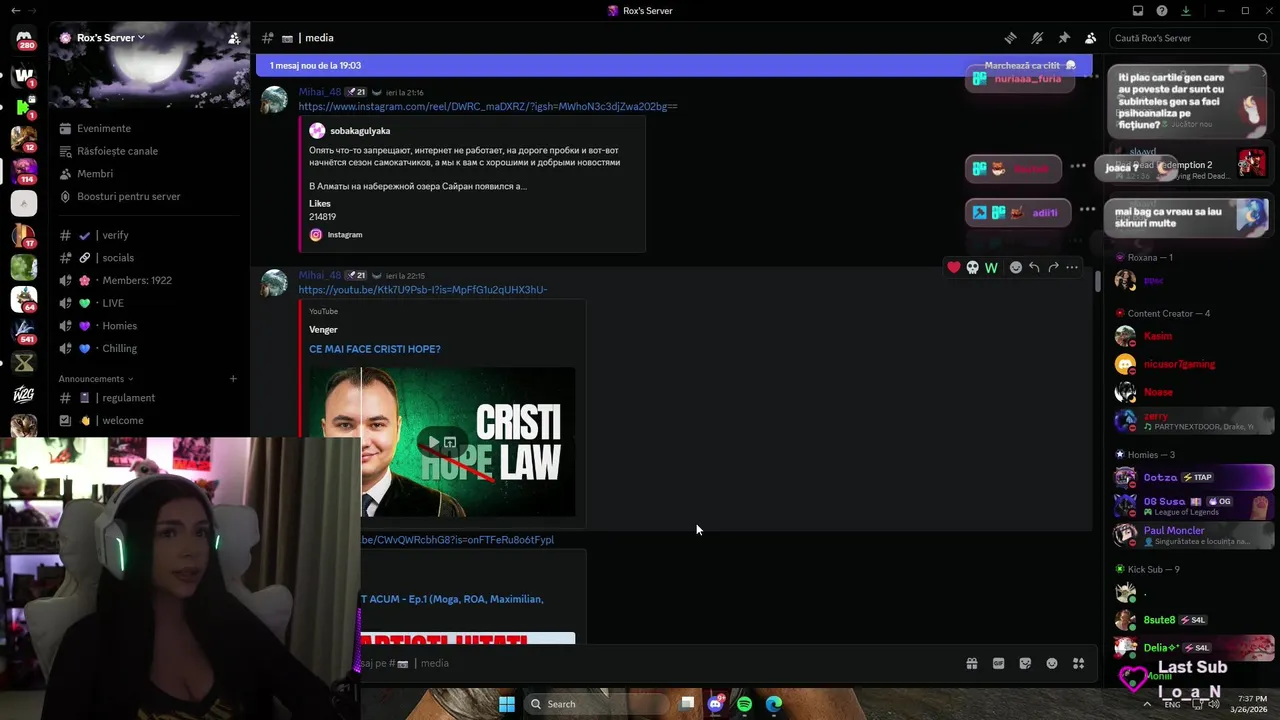Open sticker picker in message bar
Screen dimensions: 1280x720
coord(1025,663)
